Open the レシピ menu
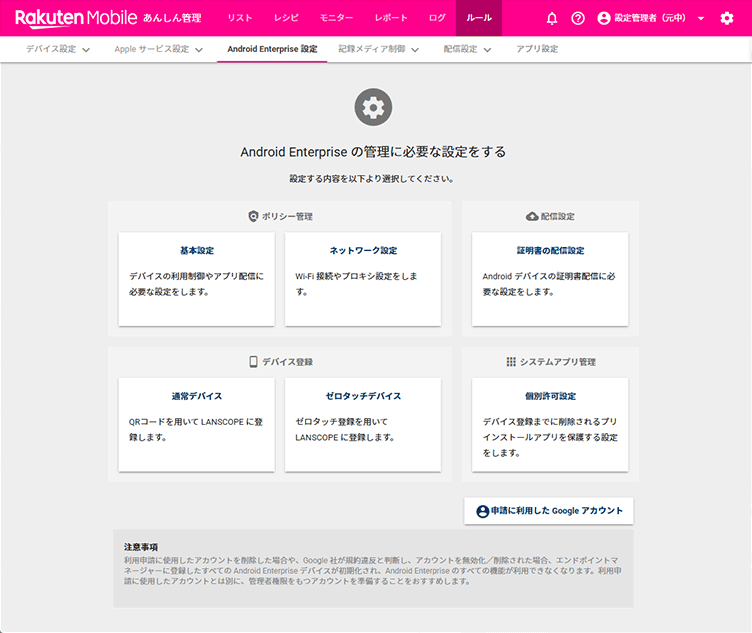This screenshot has height=633, width=752. coord(286,18)
